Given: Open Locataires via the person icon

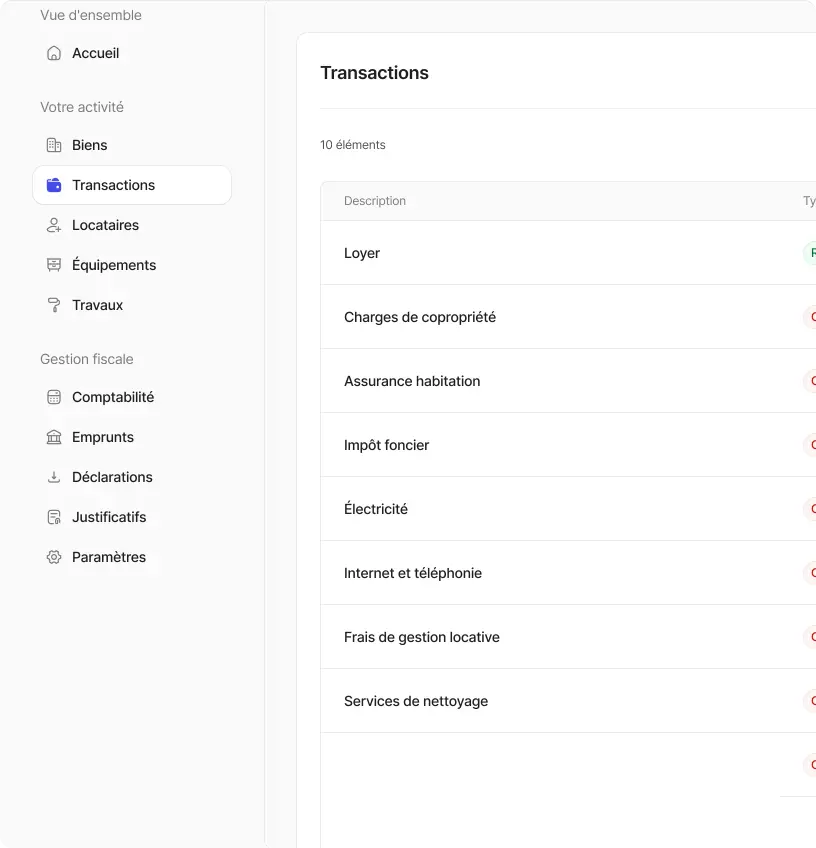Looking at the screenshot, I should 53,225.
